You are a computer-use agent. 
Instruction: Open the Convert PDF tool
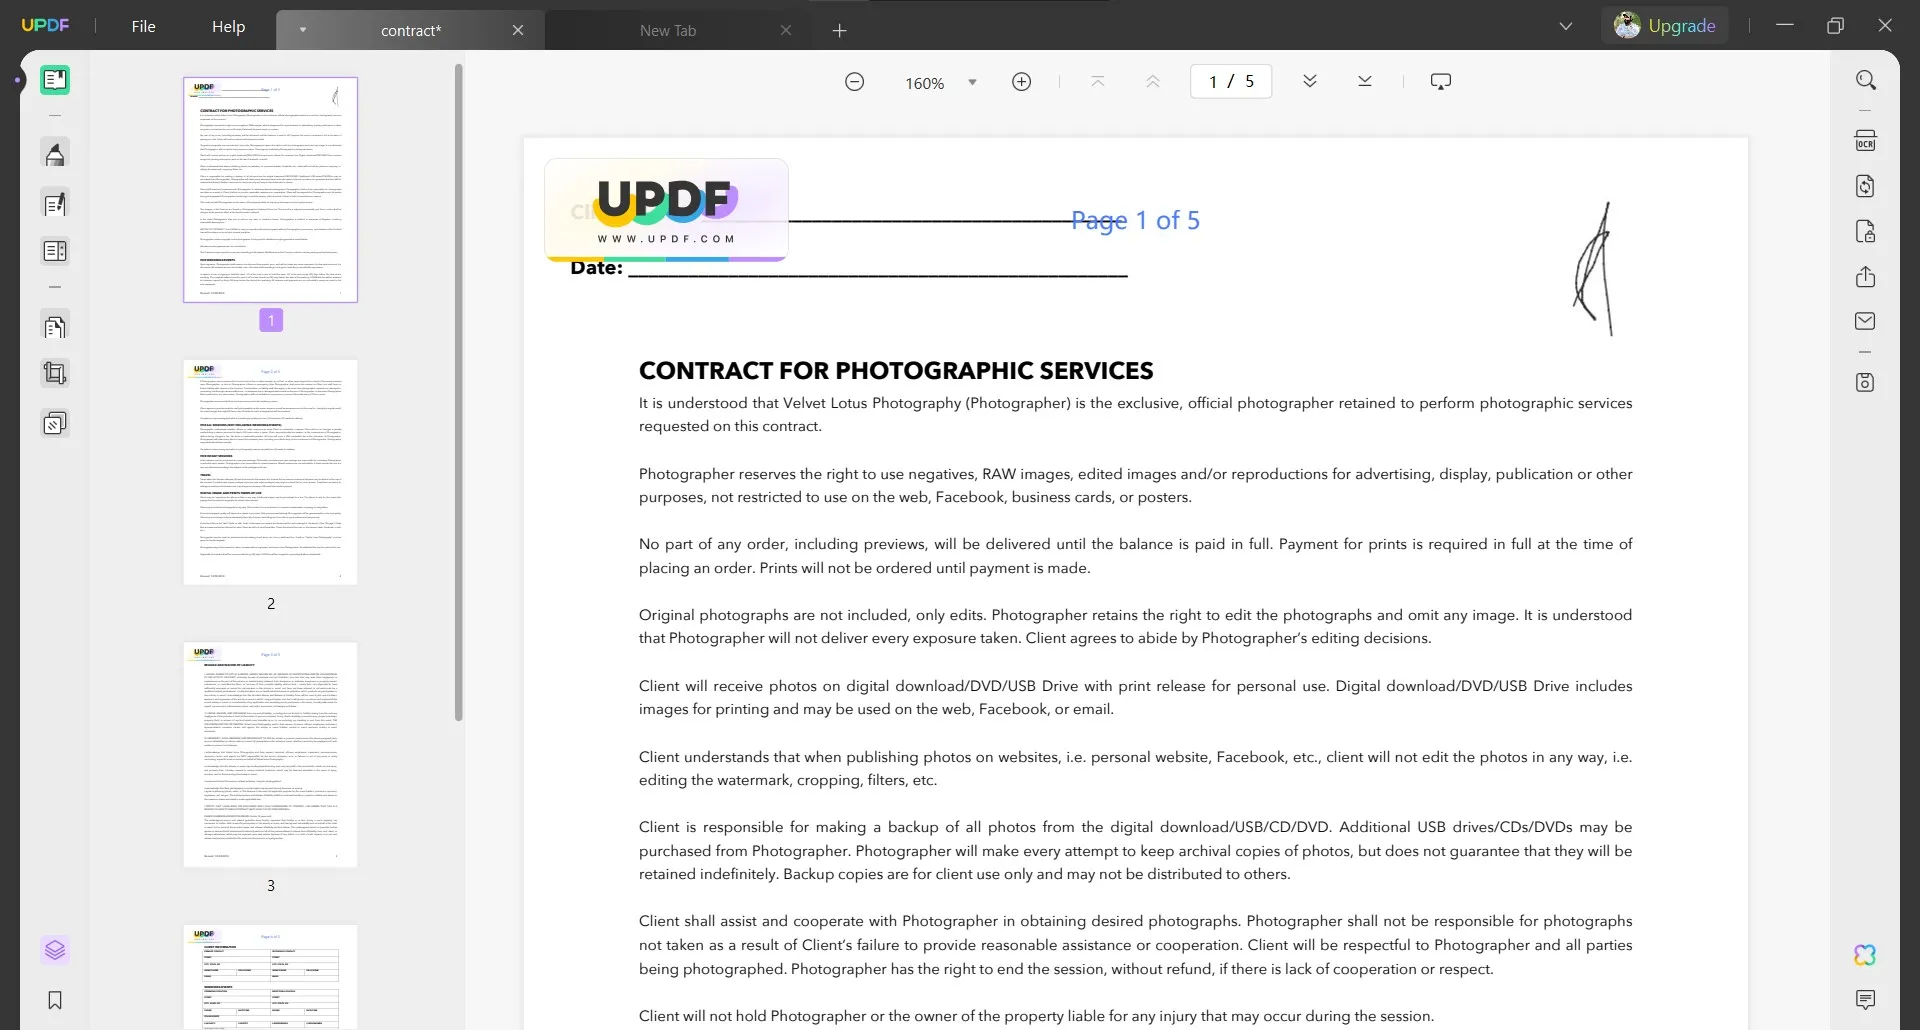click(x=1865, y=186)
